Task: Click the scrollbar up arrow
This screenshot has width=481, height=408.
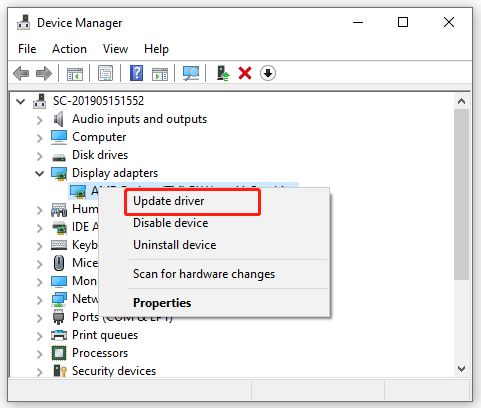Action: click(461, 101)
